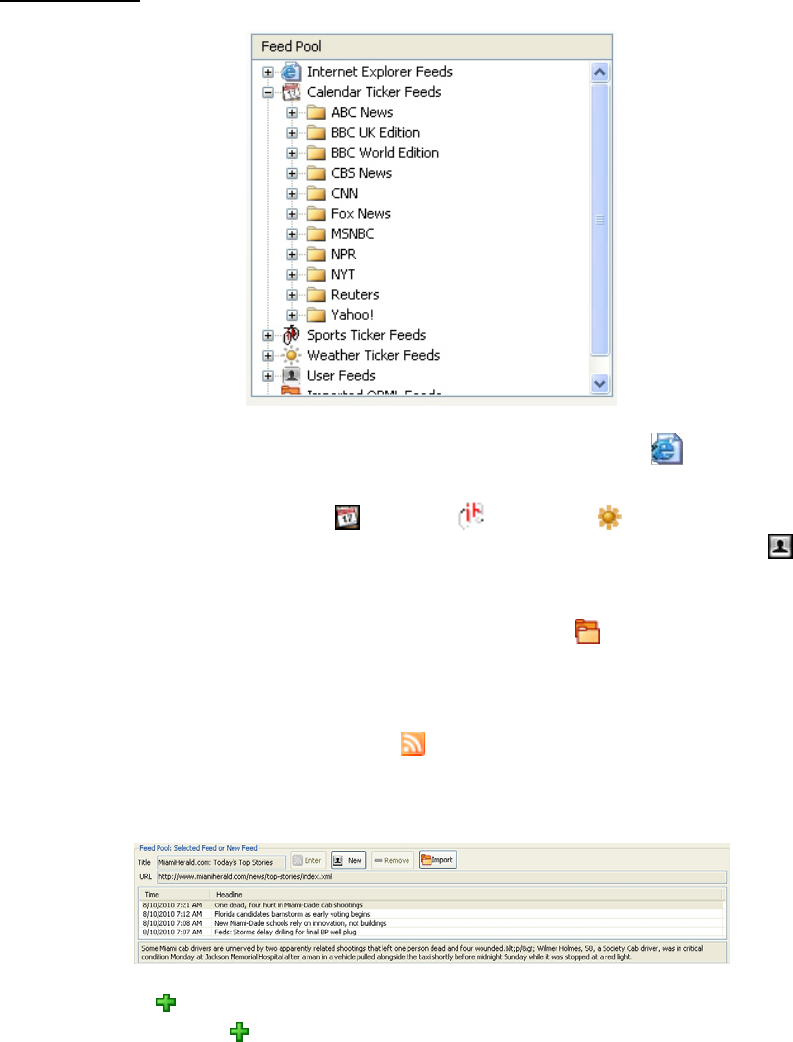Select the 'Internet Explorer Feeds' tree label

380,71
